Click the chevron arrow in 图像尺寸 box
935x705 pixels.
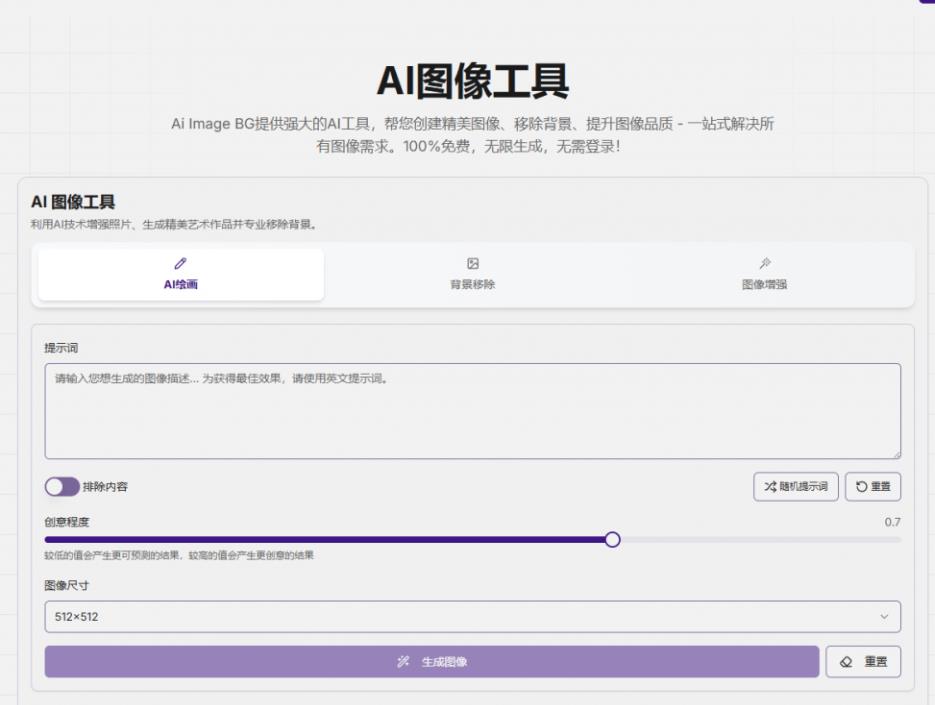point(884,616)
